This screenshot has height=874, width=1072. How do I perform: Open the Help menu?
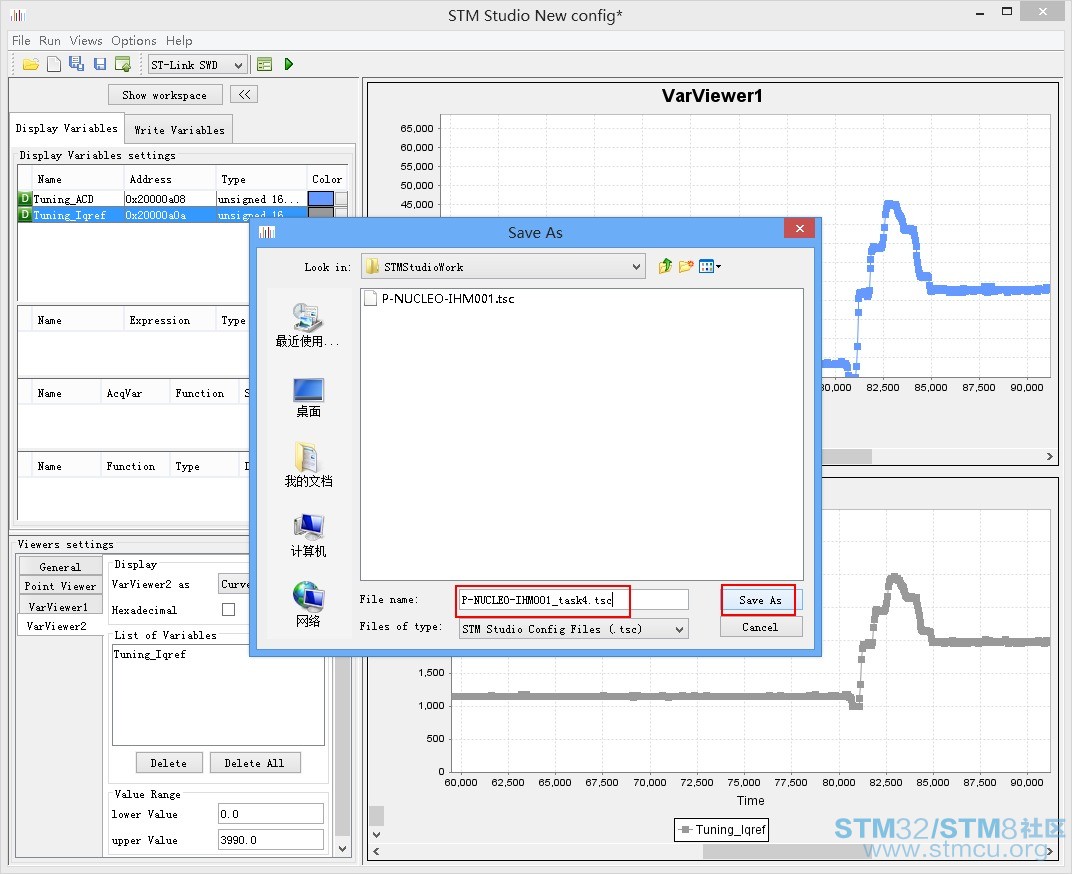click(178, 40)
